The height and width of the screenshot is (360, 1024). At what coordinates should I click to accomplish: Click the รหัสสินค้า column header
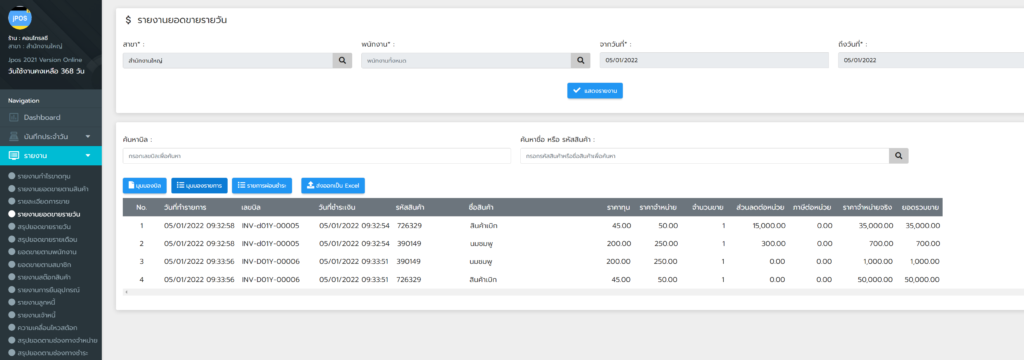[x=410, y=207]
